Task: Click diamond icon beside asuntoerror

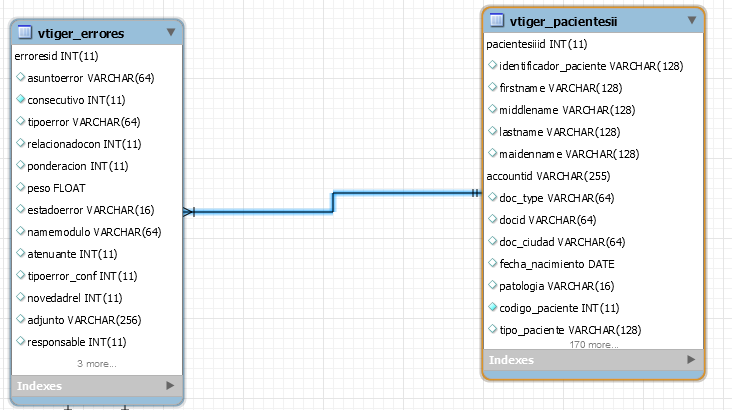Action: pyautogui.click(x=20, y=77)
